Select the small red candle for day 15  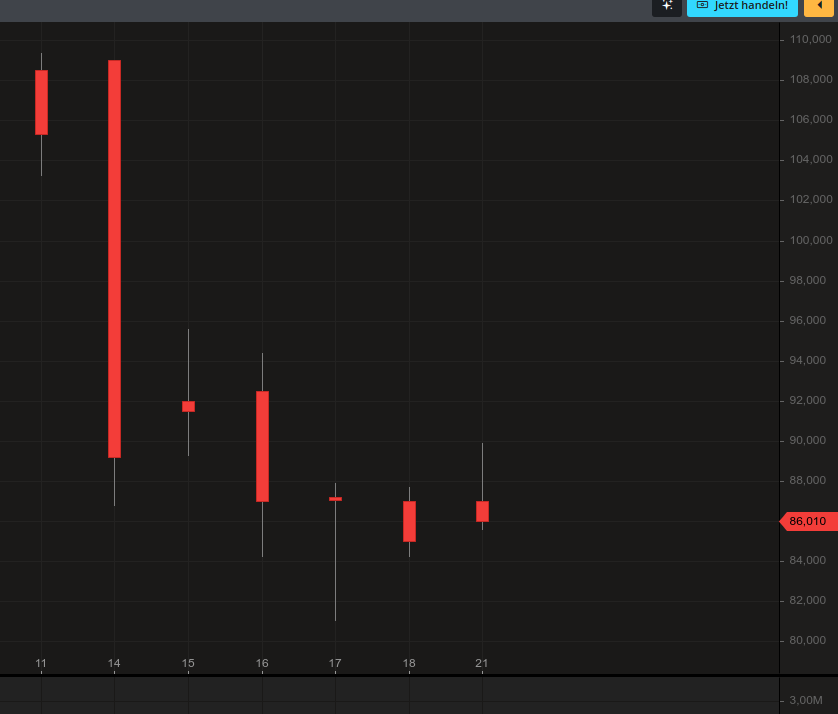188,406
